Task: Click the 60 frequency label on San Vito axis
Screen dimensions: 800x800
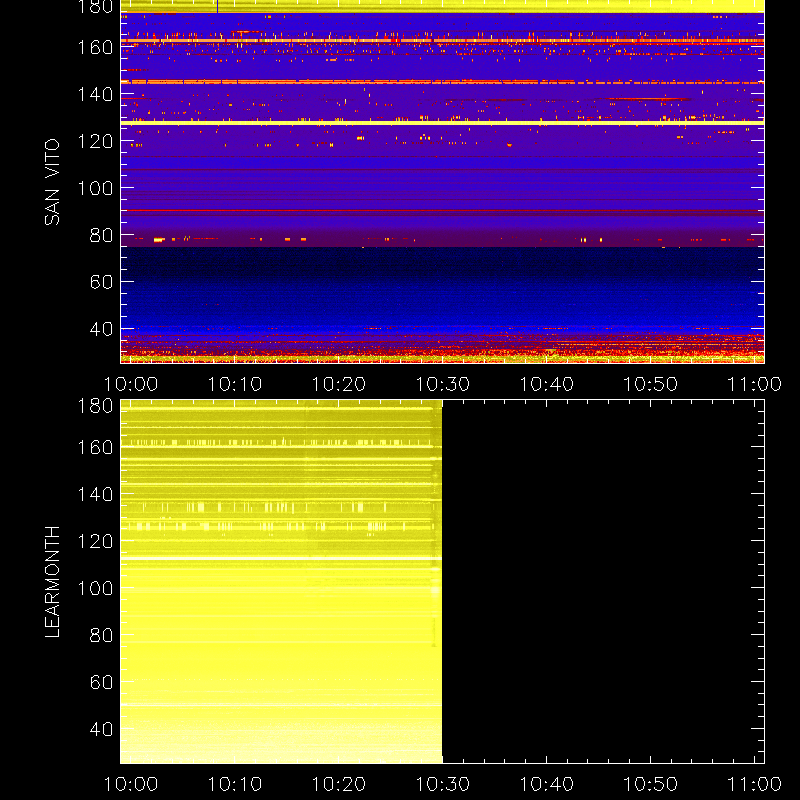Action: pos(102,282)
